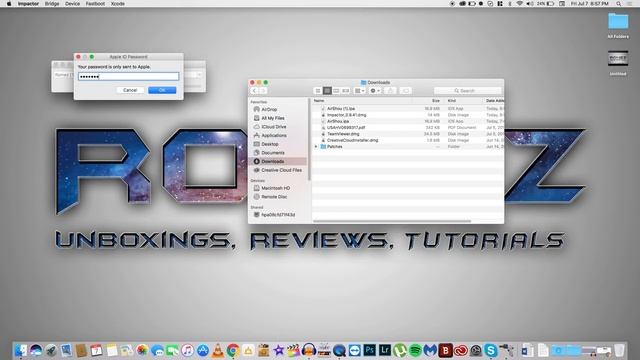Go back in the Finder Downloads window

click(x=254, y=91)
